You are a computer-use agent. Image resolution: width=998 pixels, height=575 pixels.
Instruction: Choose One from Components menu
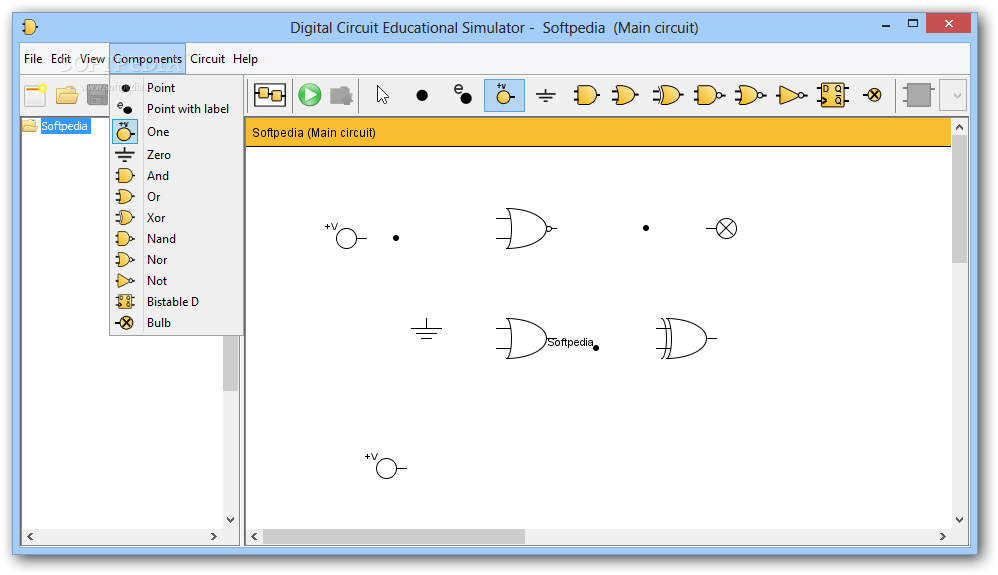pos(177,132)
